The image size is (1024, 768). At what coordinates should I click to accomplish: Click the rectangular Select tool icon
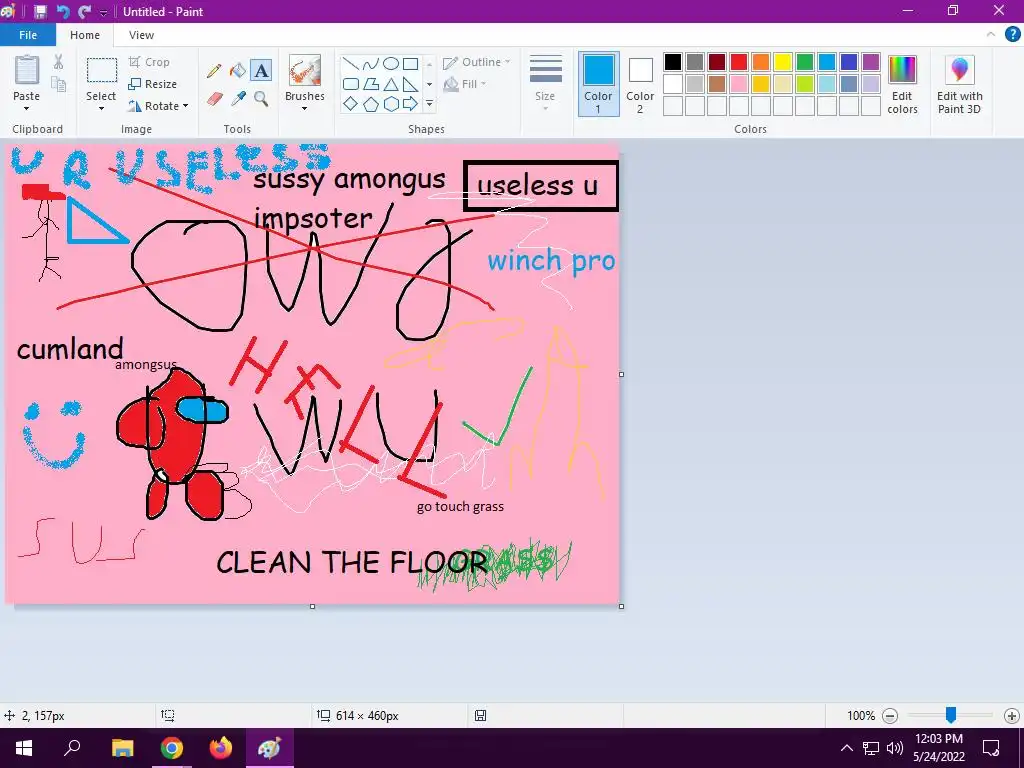(102, 70)
